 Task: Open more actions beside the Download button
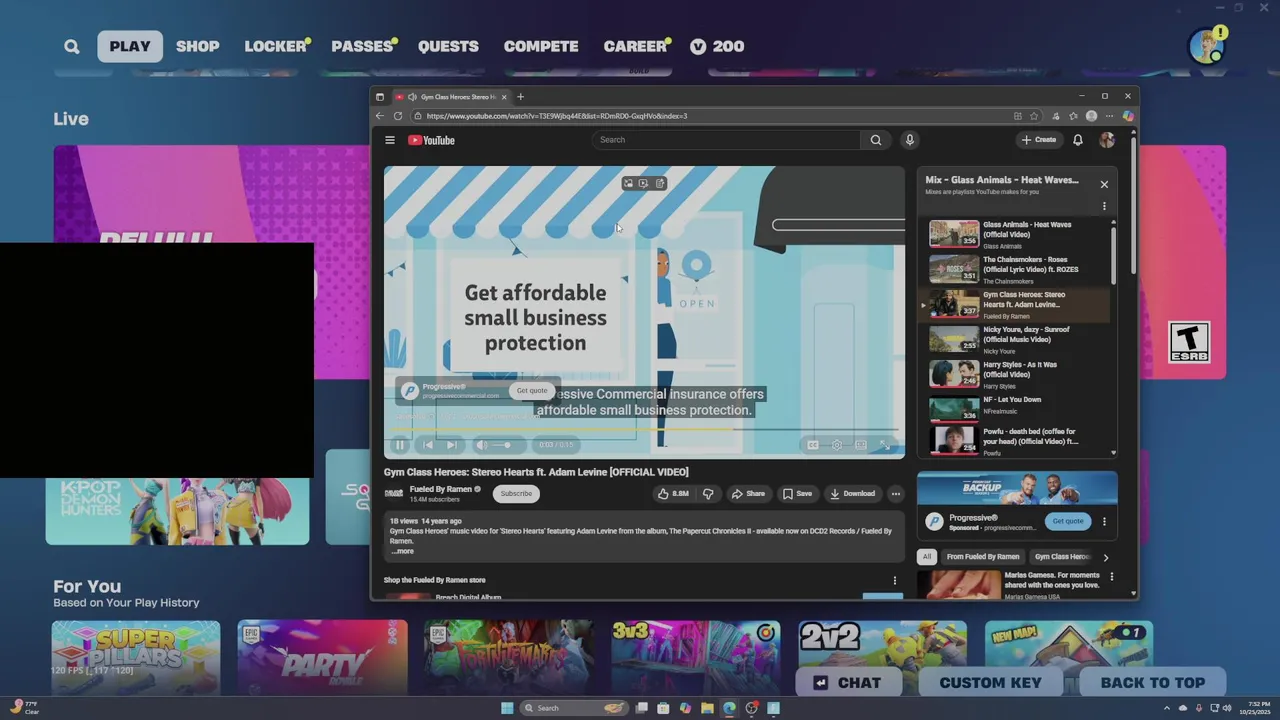895,493
